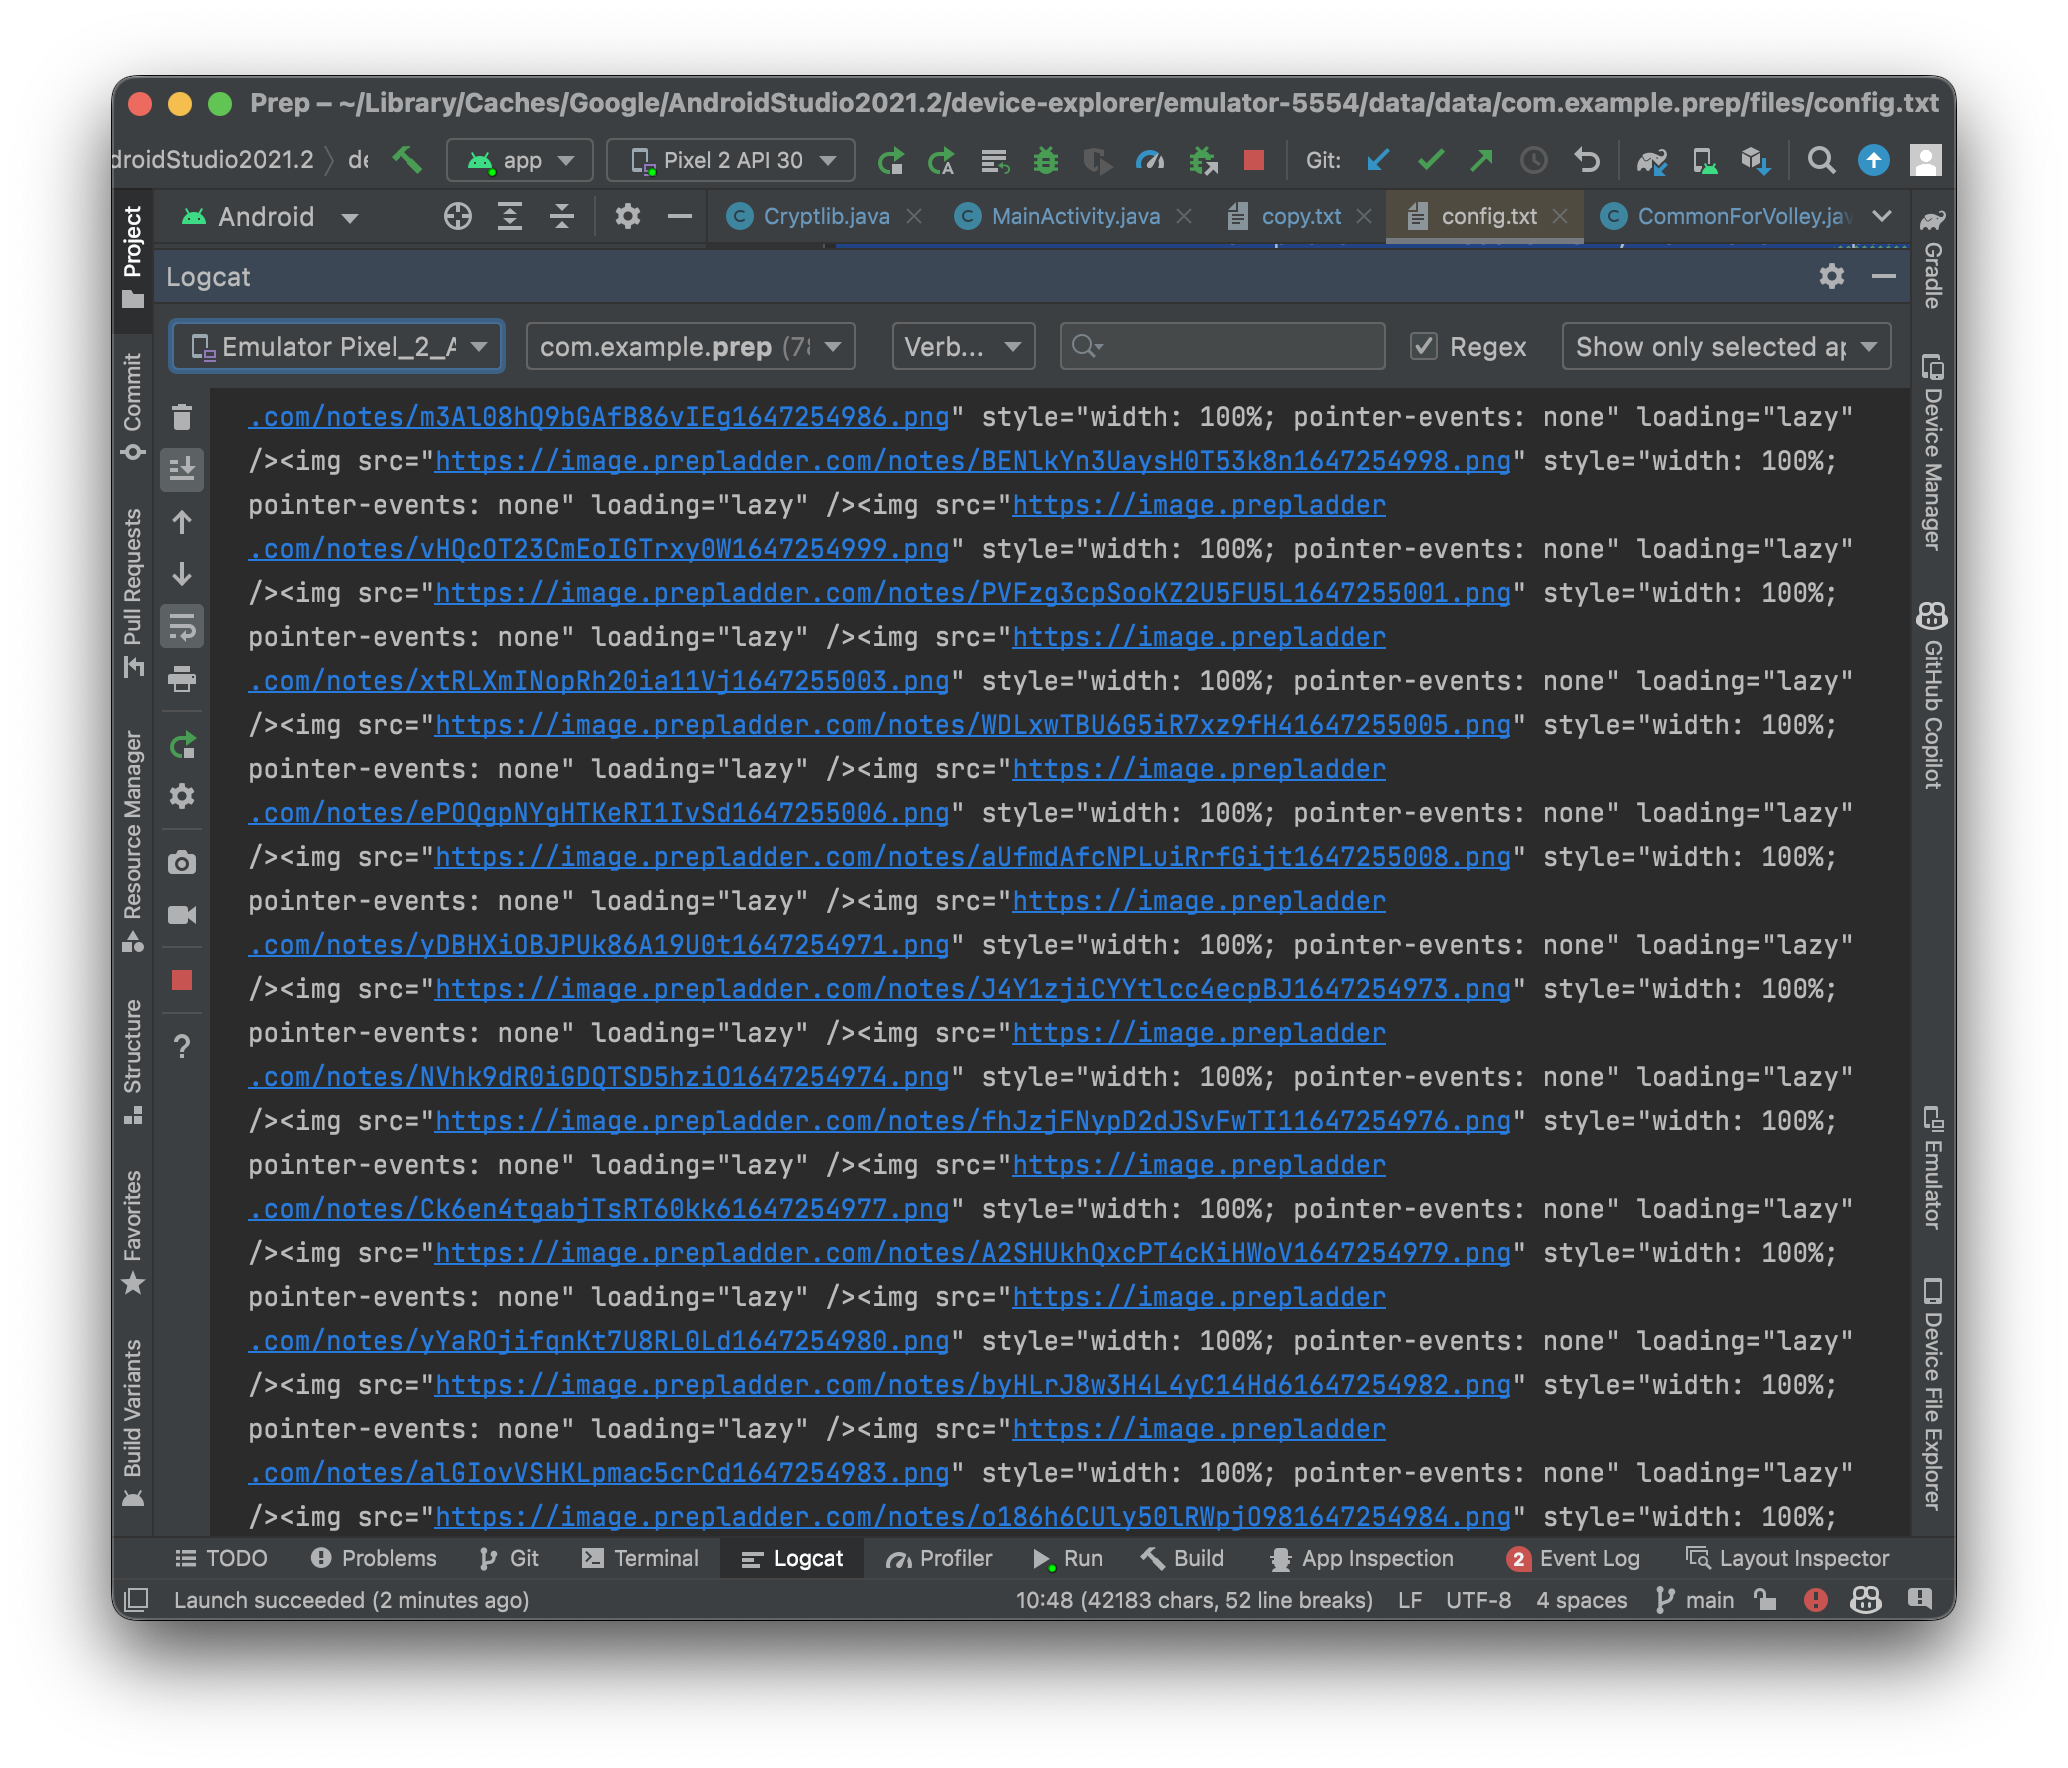This screenshot has height=1768, width=2068.
Task: Open the Verbose log level dropdown
Action: 963,346
